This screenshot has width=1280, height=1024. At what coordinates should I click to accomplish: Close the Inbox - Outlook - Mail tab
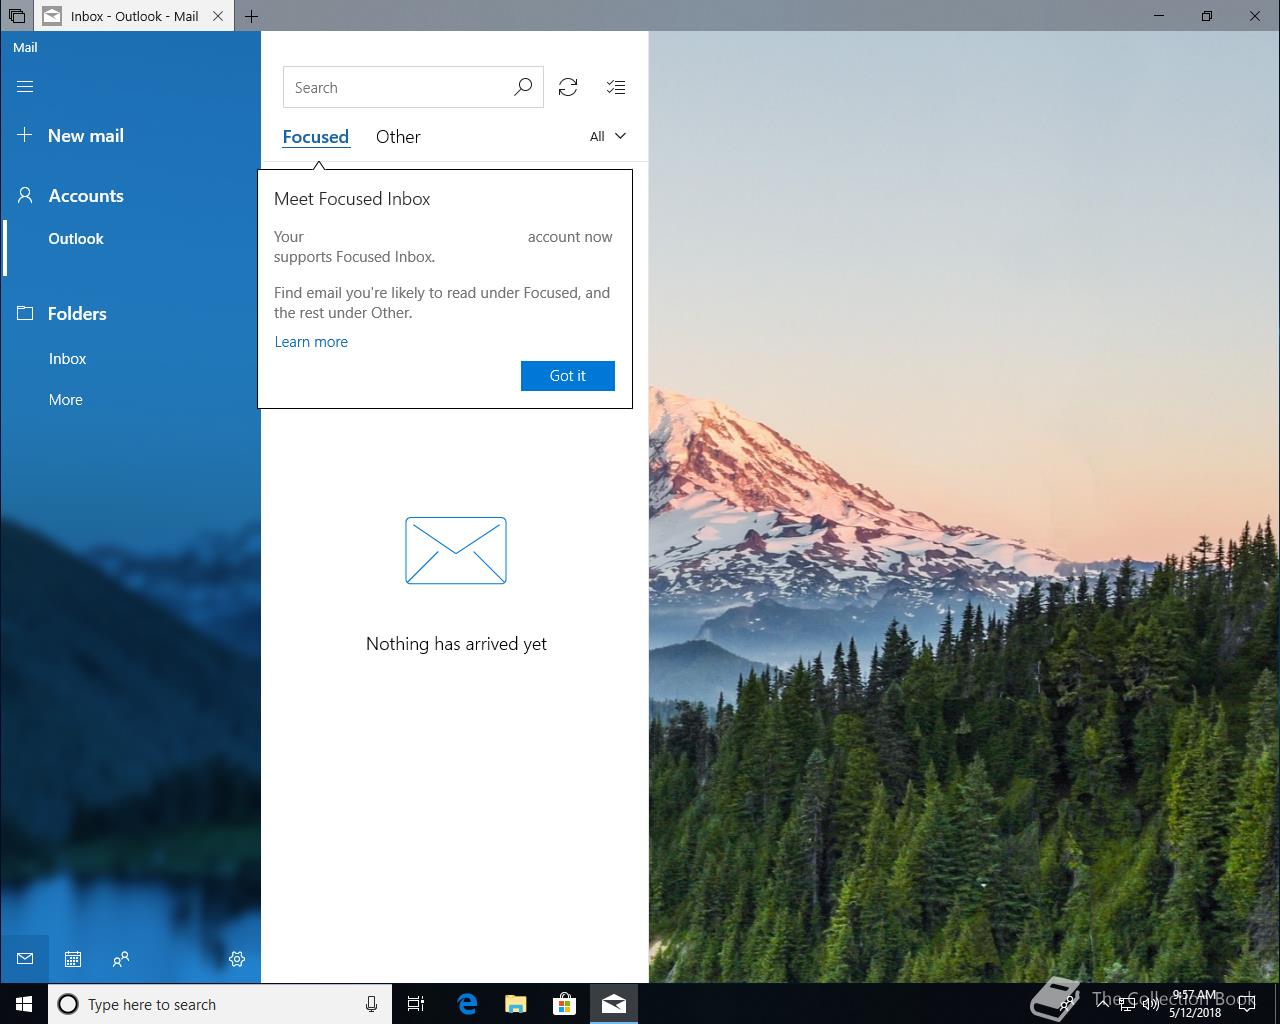218,16
